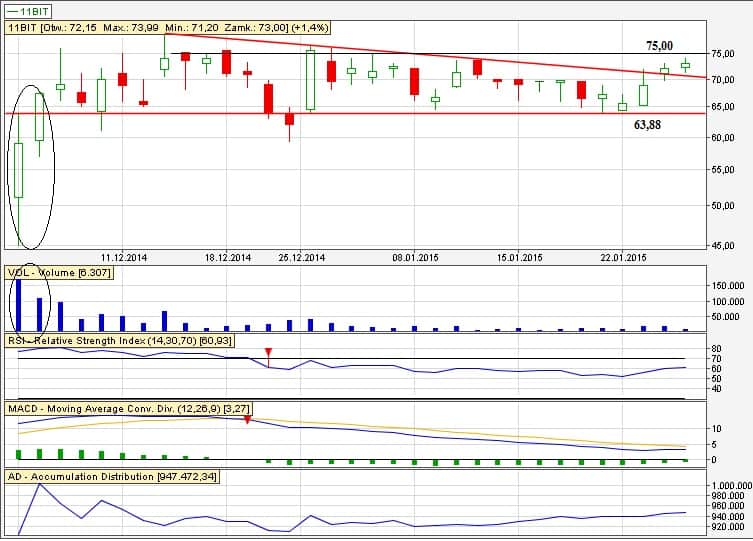This screenshot has width=753, height=541.
Task: Select the red horizontal support line
Action: (400, 113)
